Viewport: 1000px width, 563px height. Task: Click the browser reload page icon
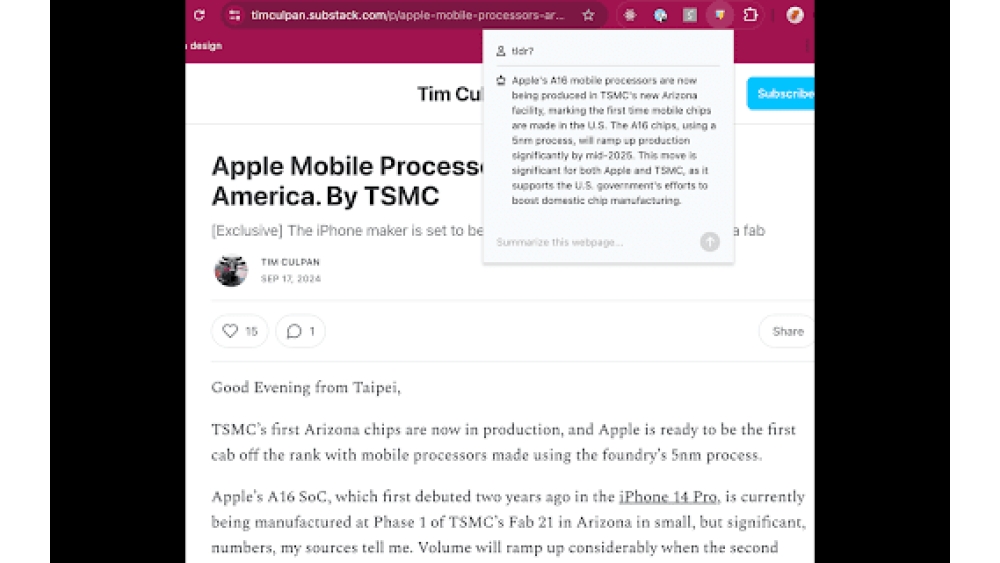point(199,15)
